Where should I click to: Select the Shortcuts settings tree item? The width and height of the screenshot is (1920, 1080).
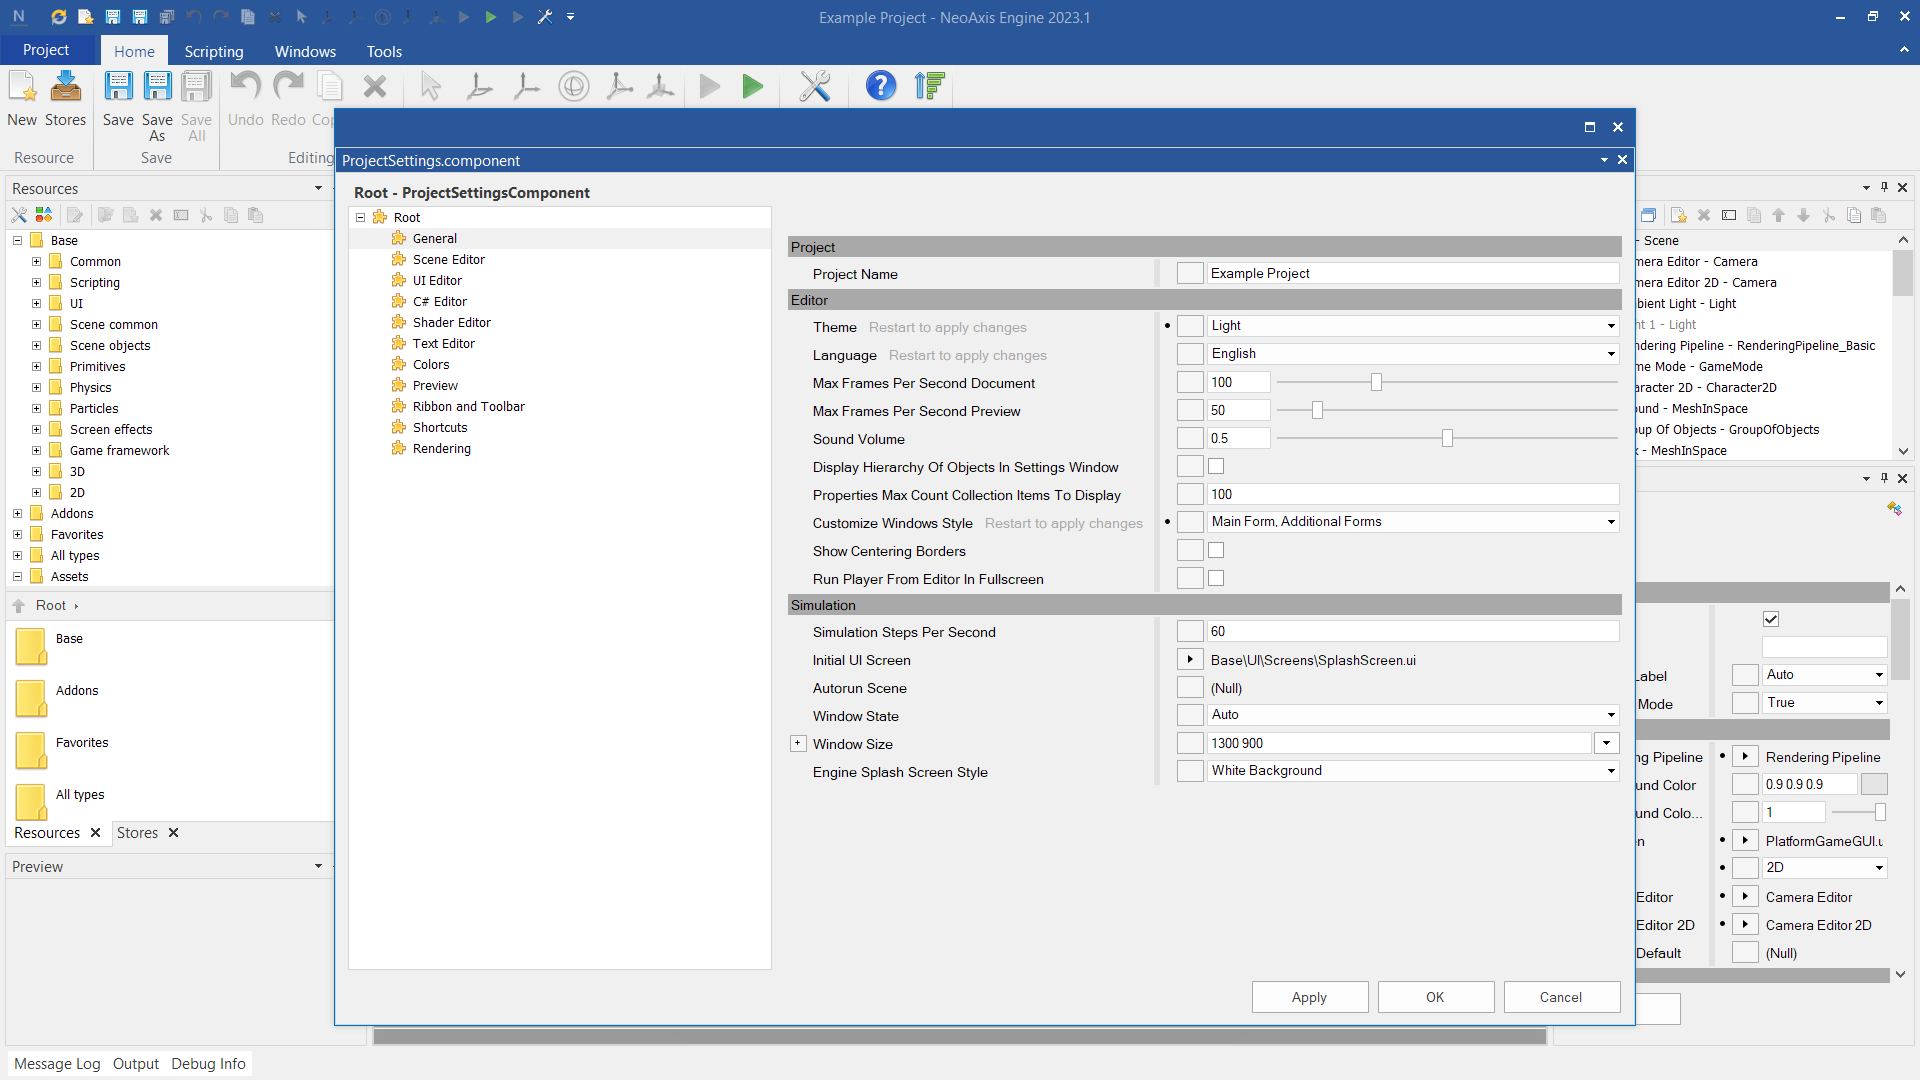[440, 427]
